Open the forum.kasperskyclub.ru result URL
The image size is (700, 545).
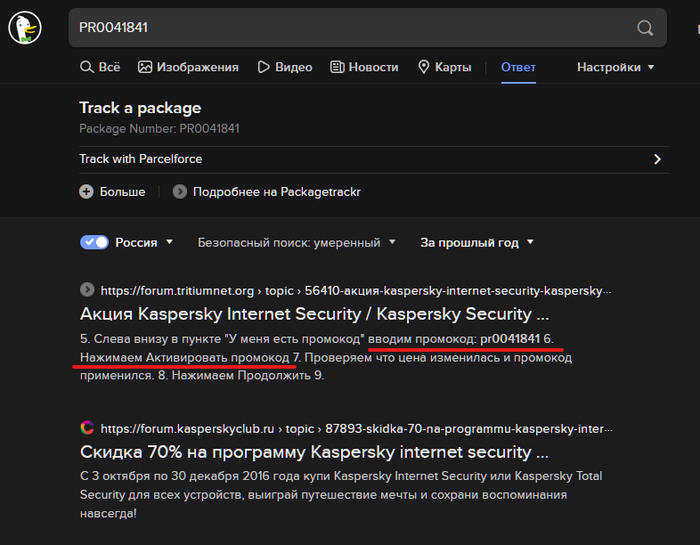pos(357,429)
